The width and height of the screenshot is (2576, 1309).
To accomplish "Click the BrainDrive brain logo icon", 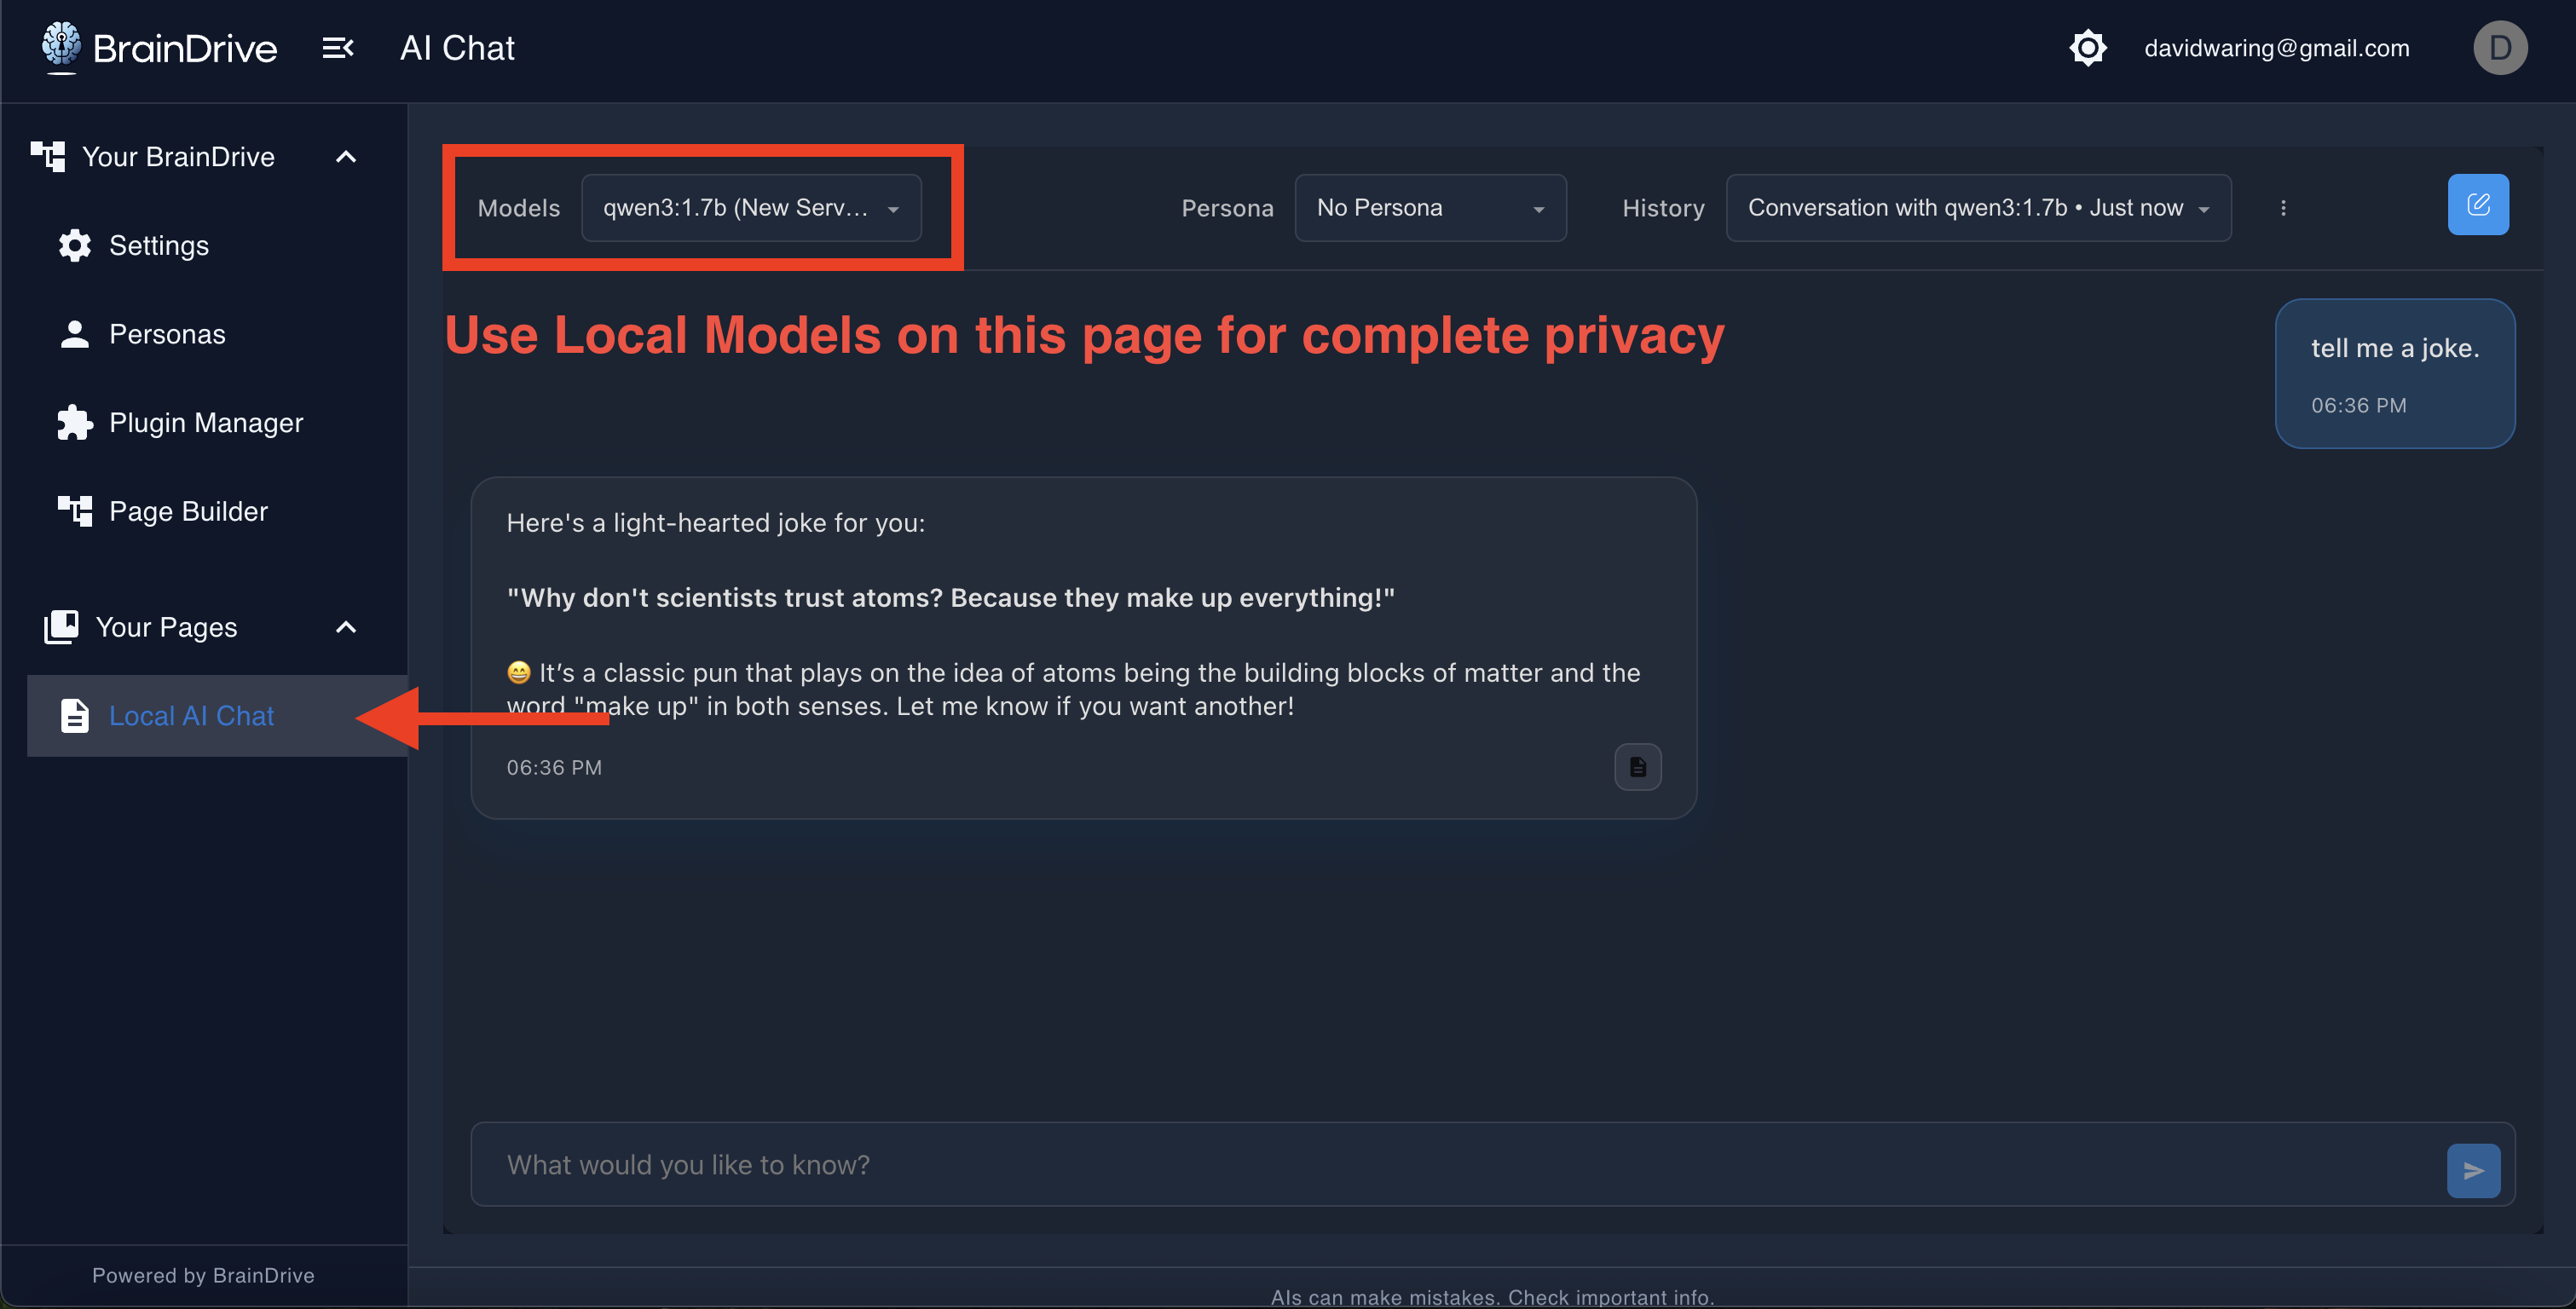I will 61,46.
